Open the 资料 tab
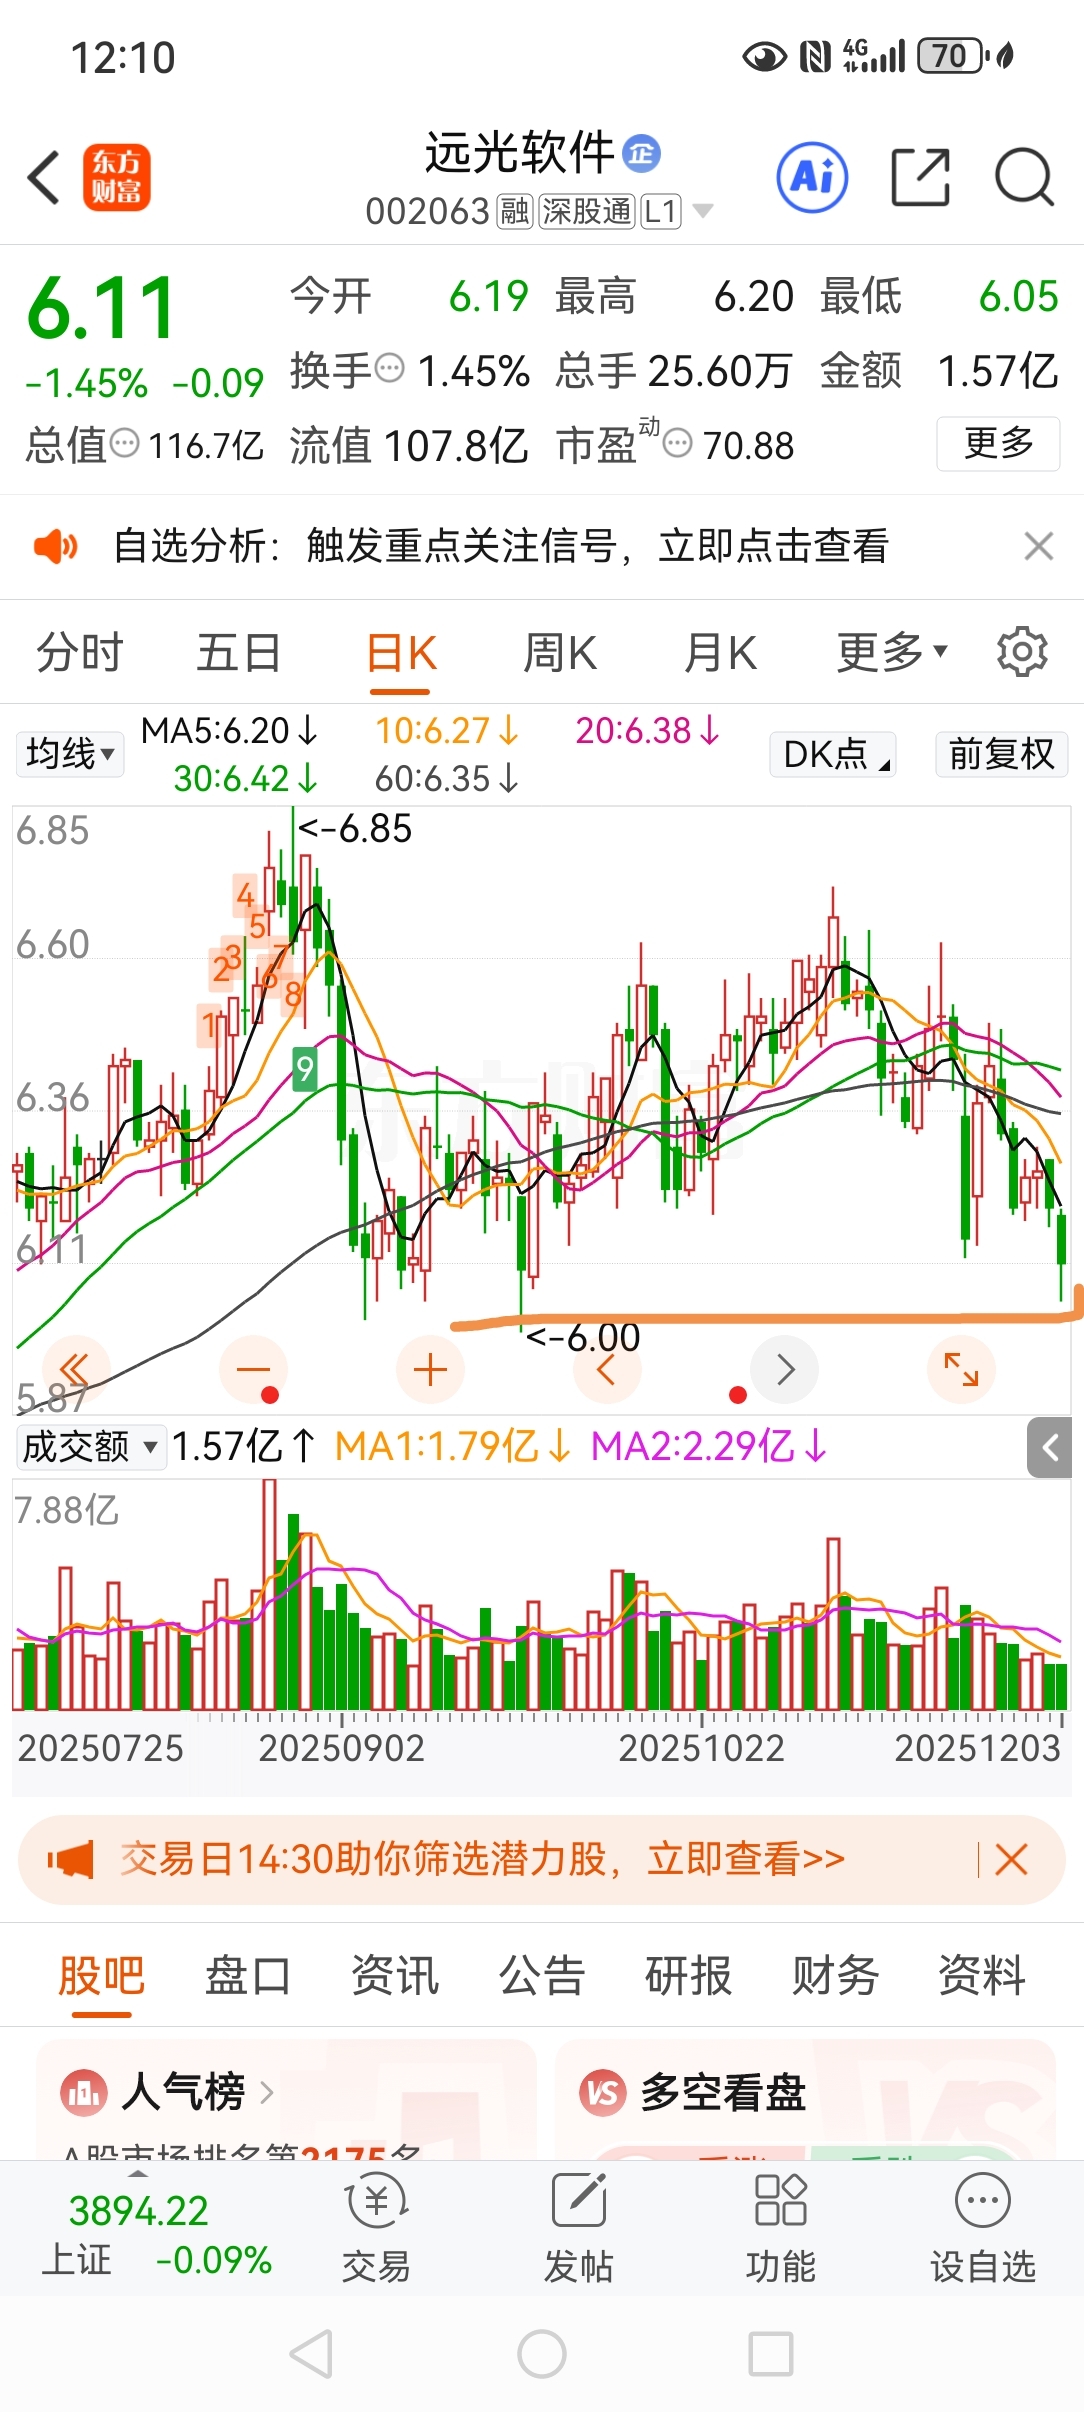 coord(982,1976)
